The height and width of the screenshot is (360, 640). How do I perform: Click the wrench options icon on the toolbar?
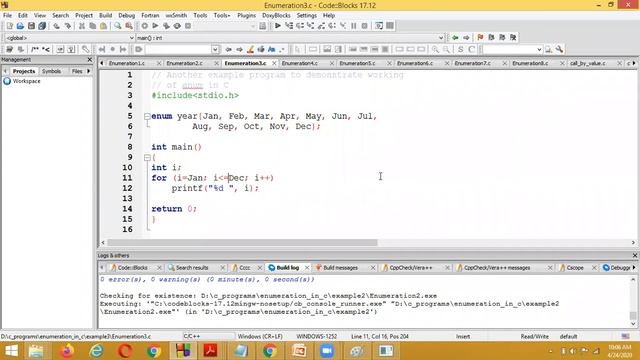[x=559, y=49]
